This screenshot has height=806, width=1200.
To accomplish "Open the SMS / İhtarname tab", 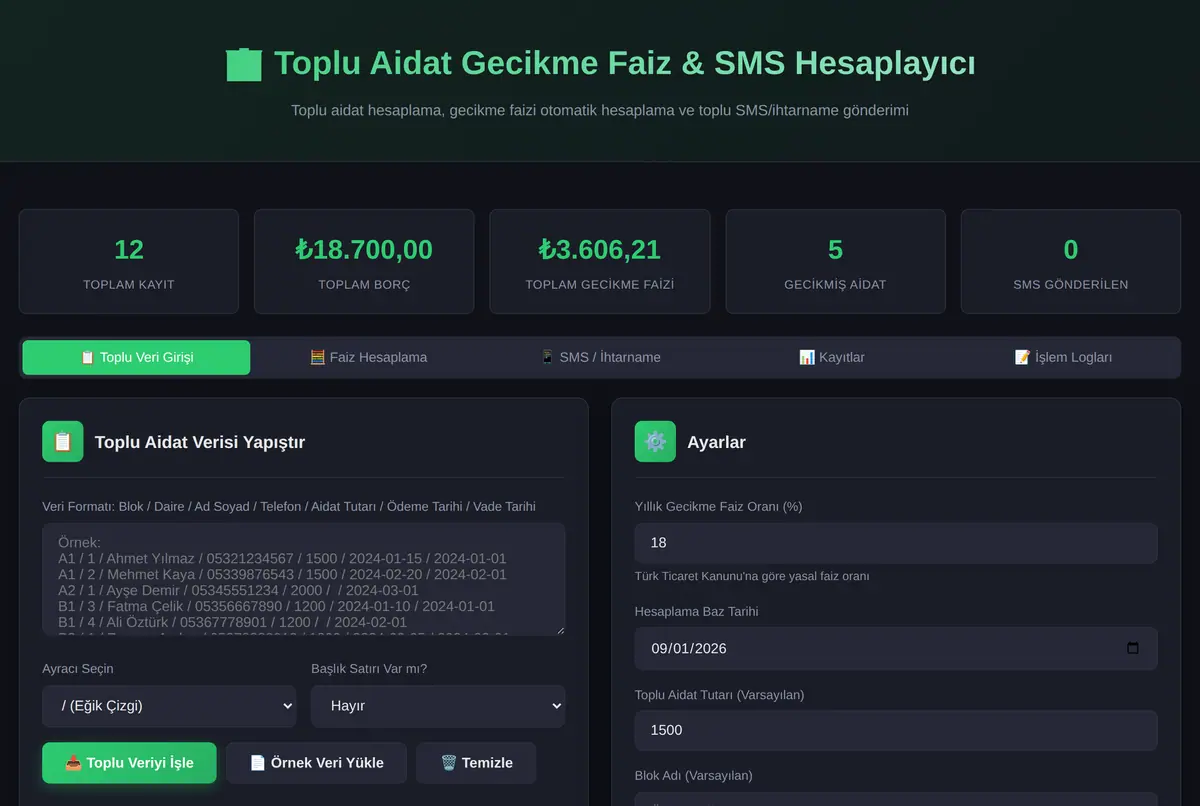I will [x=600, y=357].
